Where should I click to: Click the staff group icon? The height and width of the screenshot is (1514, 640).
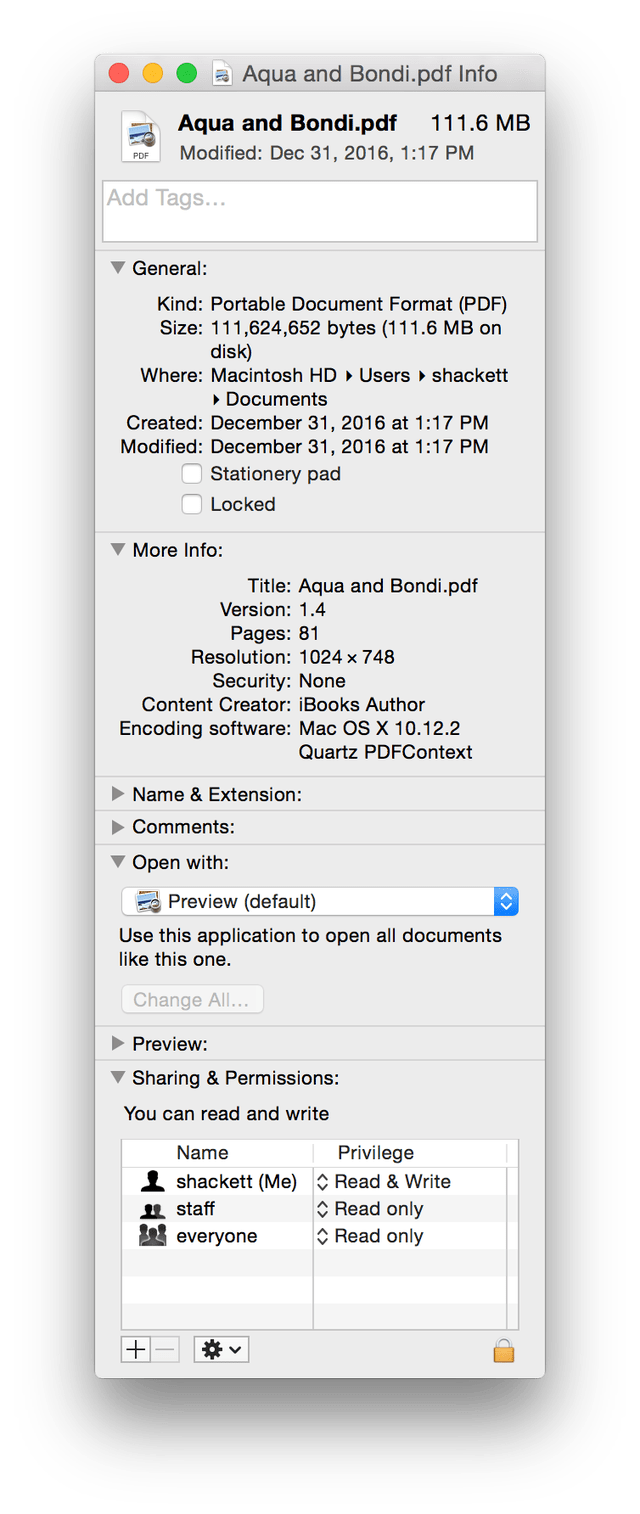152,1209
